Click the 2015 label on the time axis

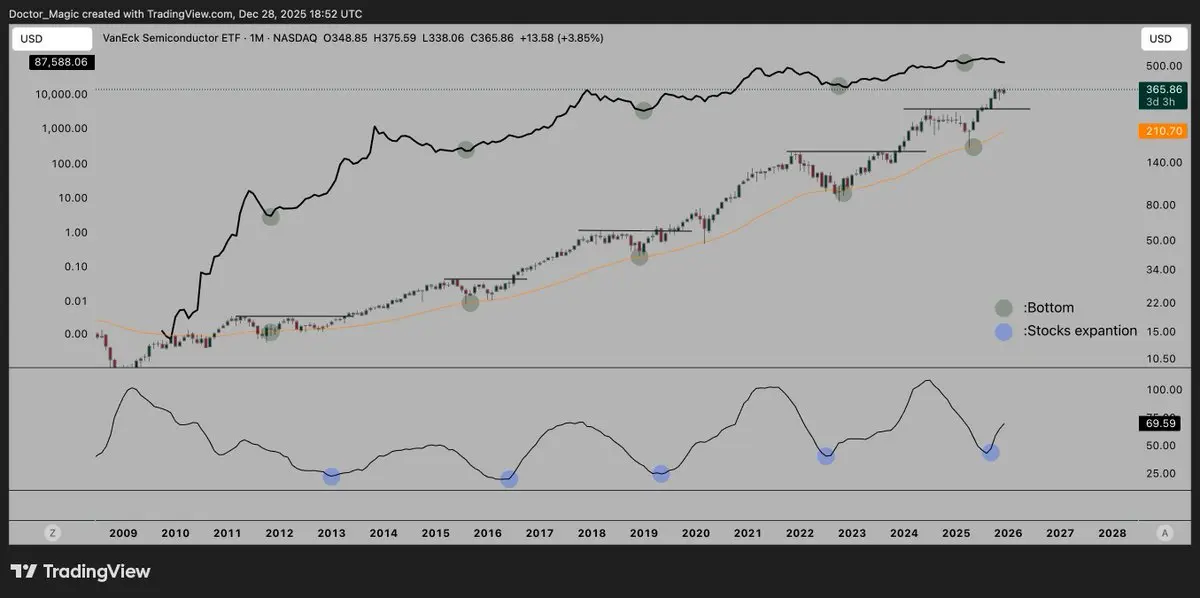(x=435, y=534)
